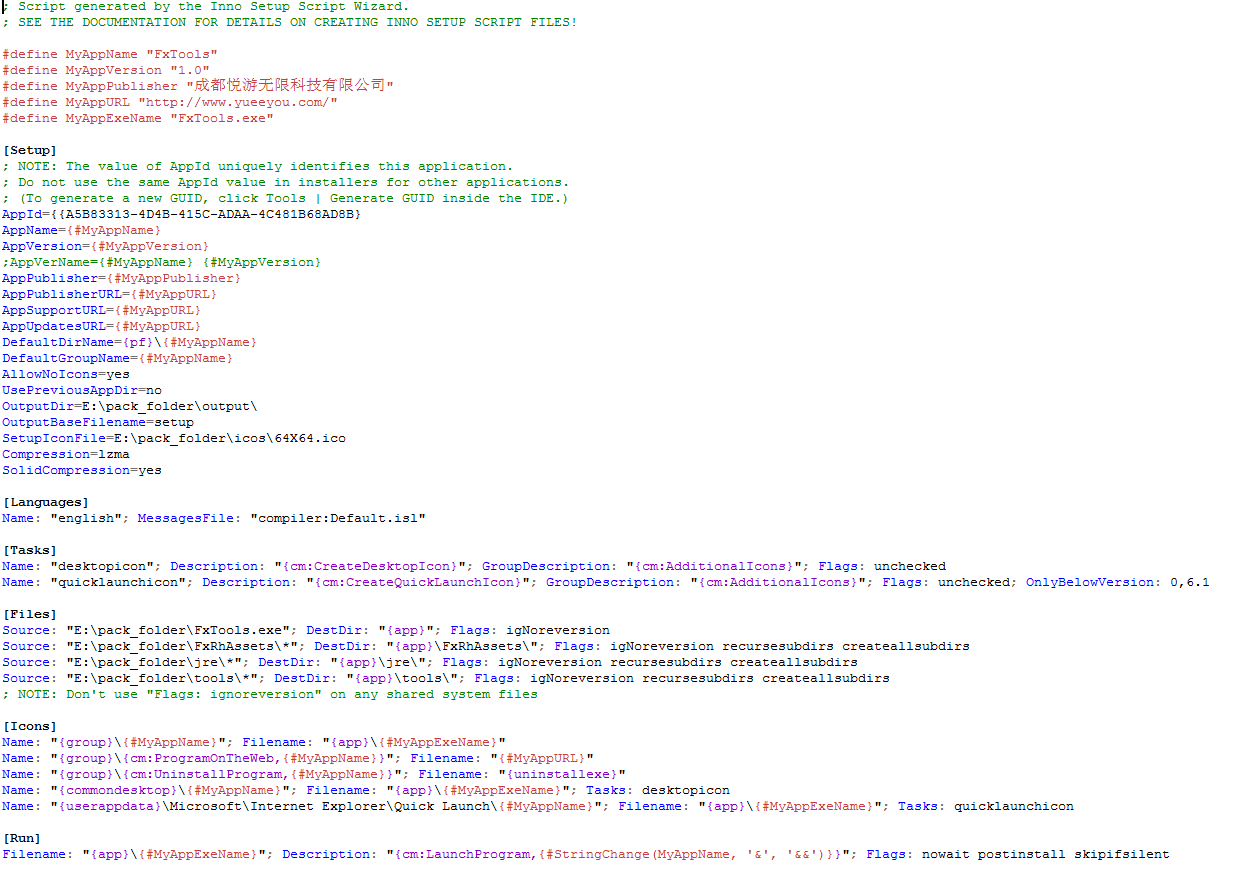The width and height of the screenshot is (1236, 872).
Task: Click the [Tasks] section header
Action: [x=30, y=550]
